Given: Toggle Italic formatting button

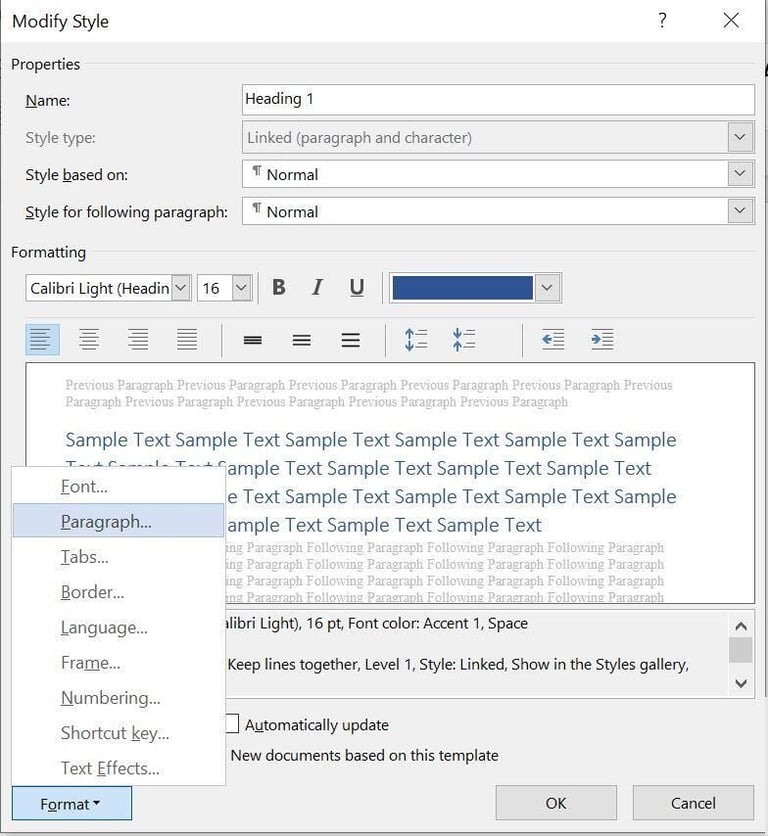Looking at the screenshot, I should pos(317,288).
